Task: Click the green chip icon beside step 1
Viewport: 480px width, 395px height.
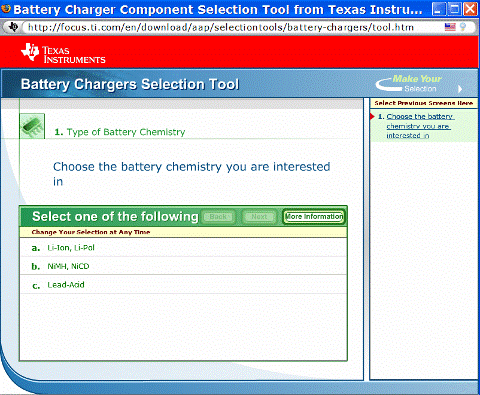Action: point(32,126)
